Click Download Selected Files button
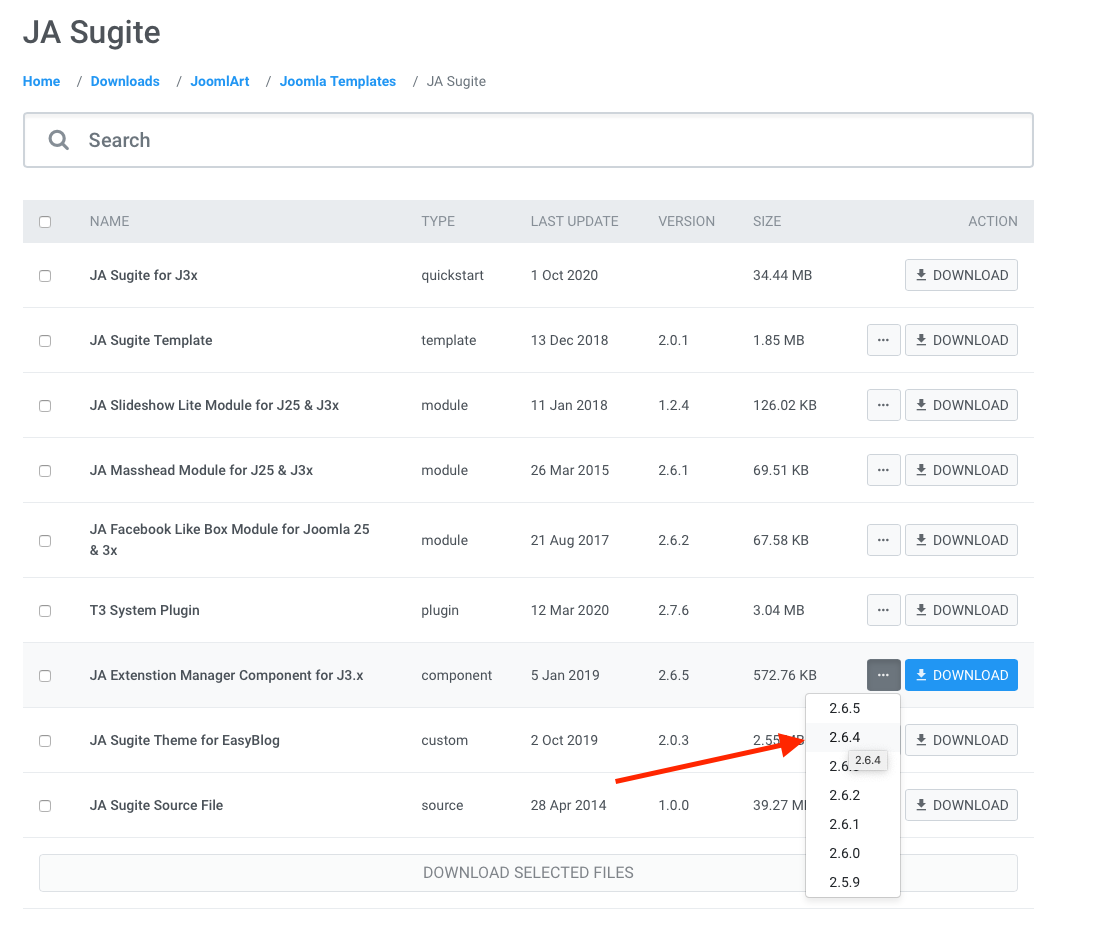 click(x=528, y=872)
